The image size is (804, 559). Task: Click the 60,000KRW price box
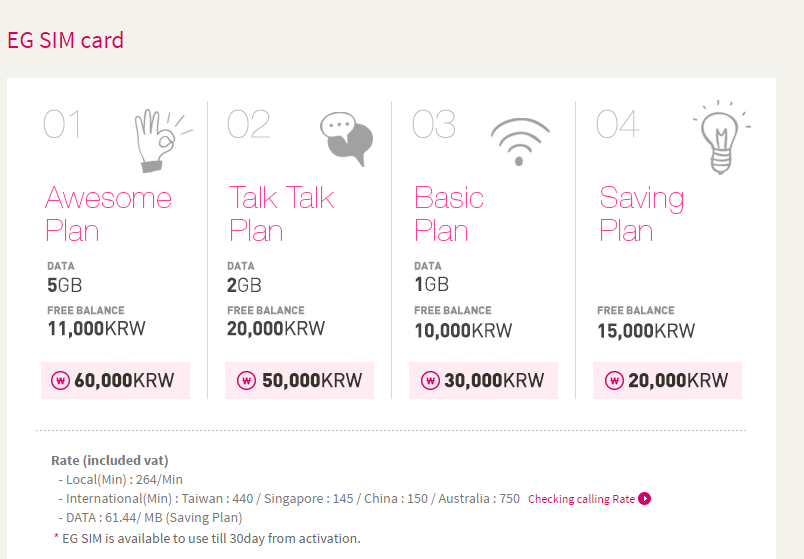115,380
